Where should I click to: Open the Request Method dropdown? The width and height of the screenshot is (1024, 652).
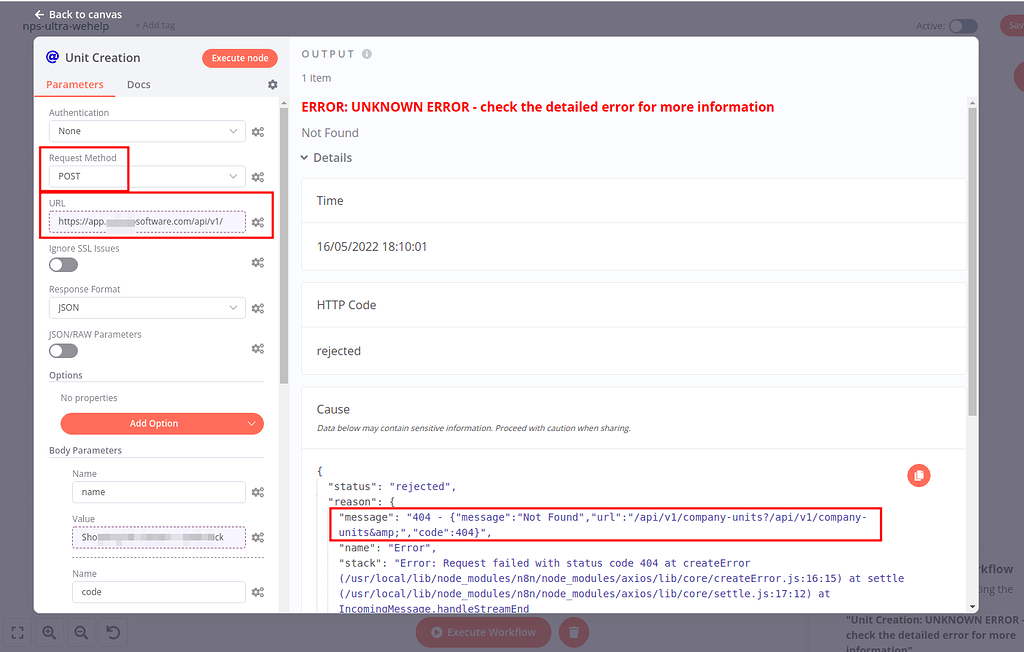[146, 177]
